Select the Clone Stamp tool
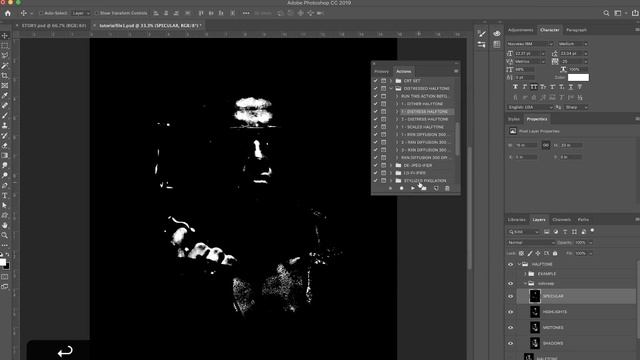 4,126
